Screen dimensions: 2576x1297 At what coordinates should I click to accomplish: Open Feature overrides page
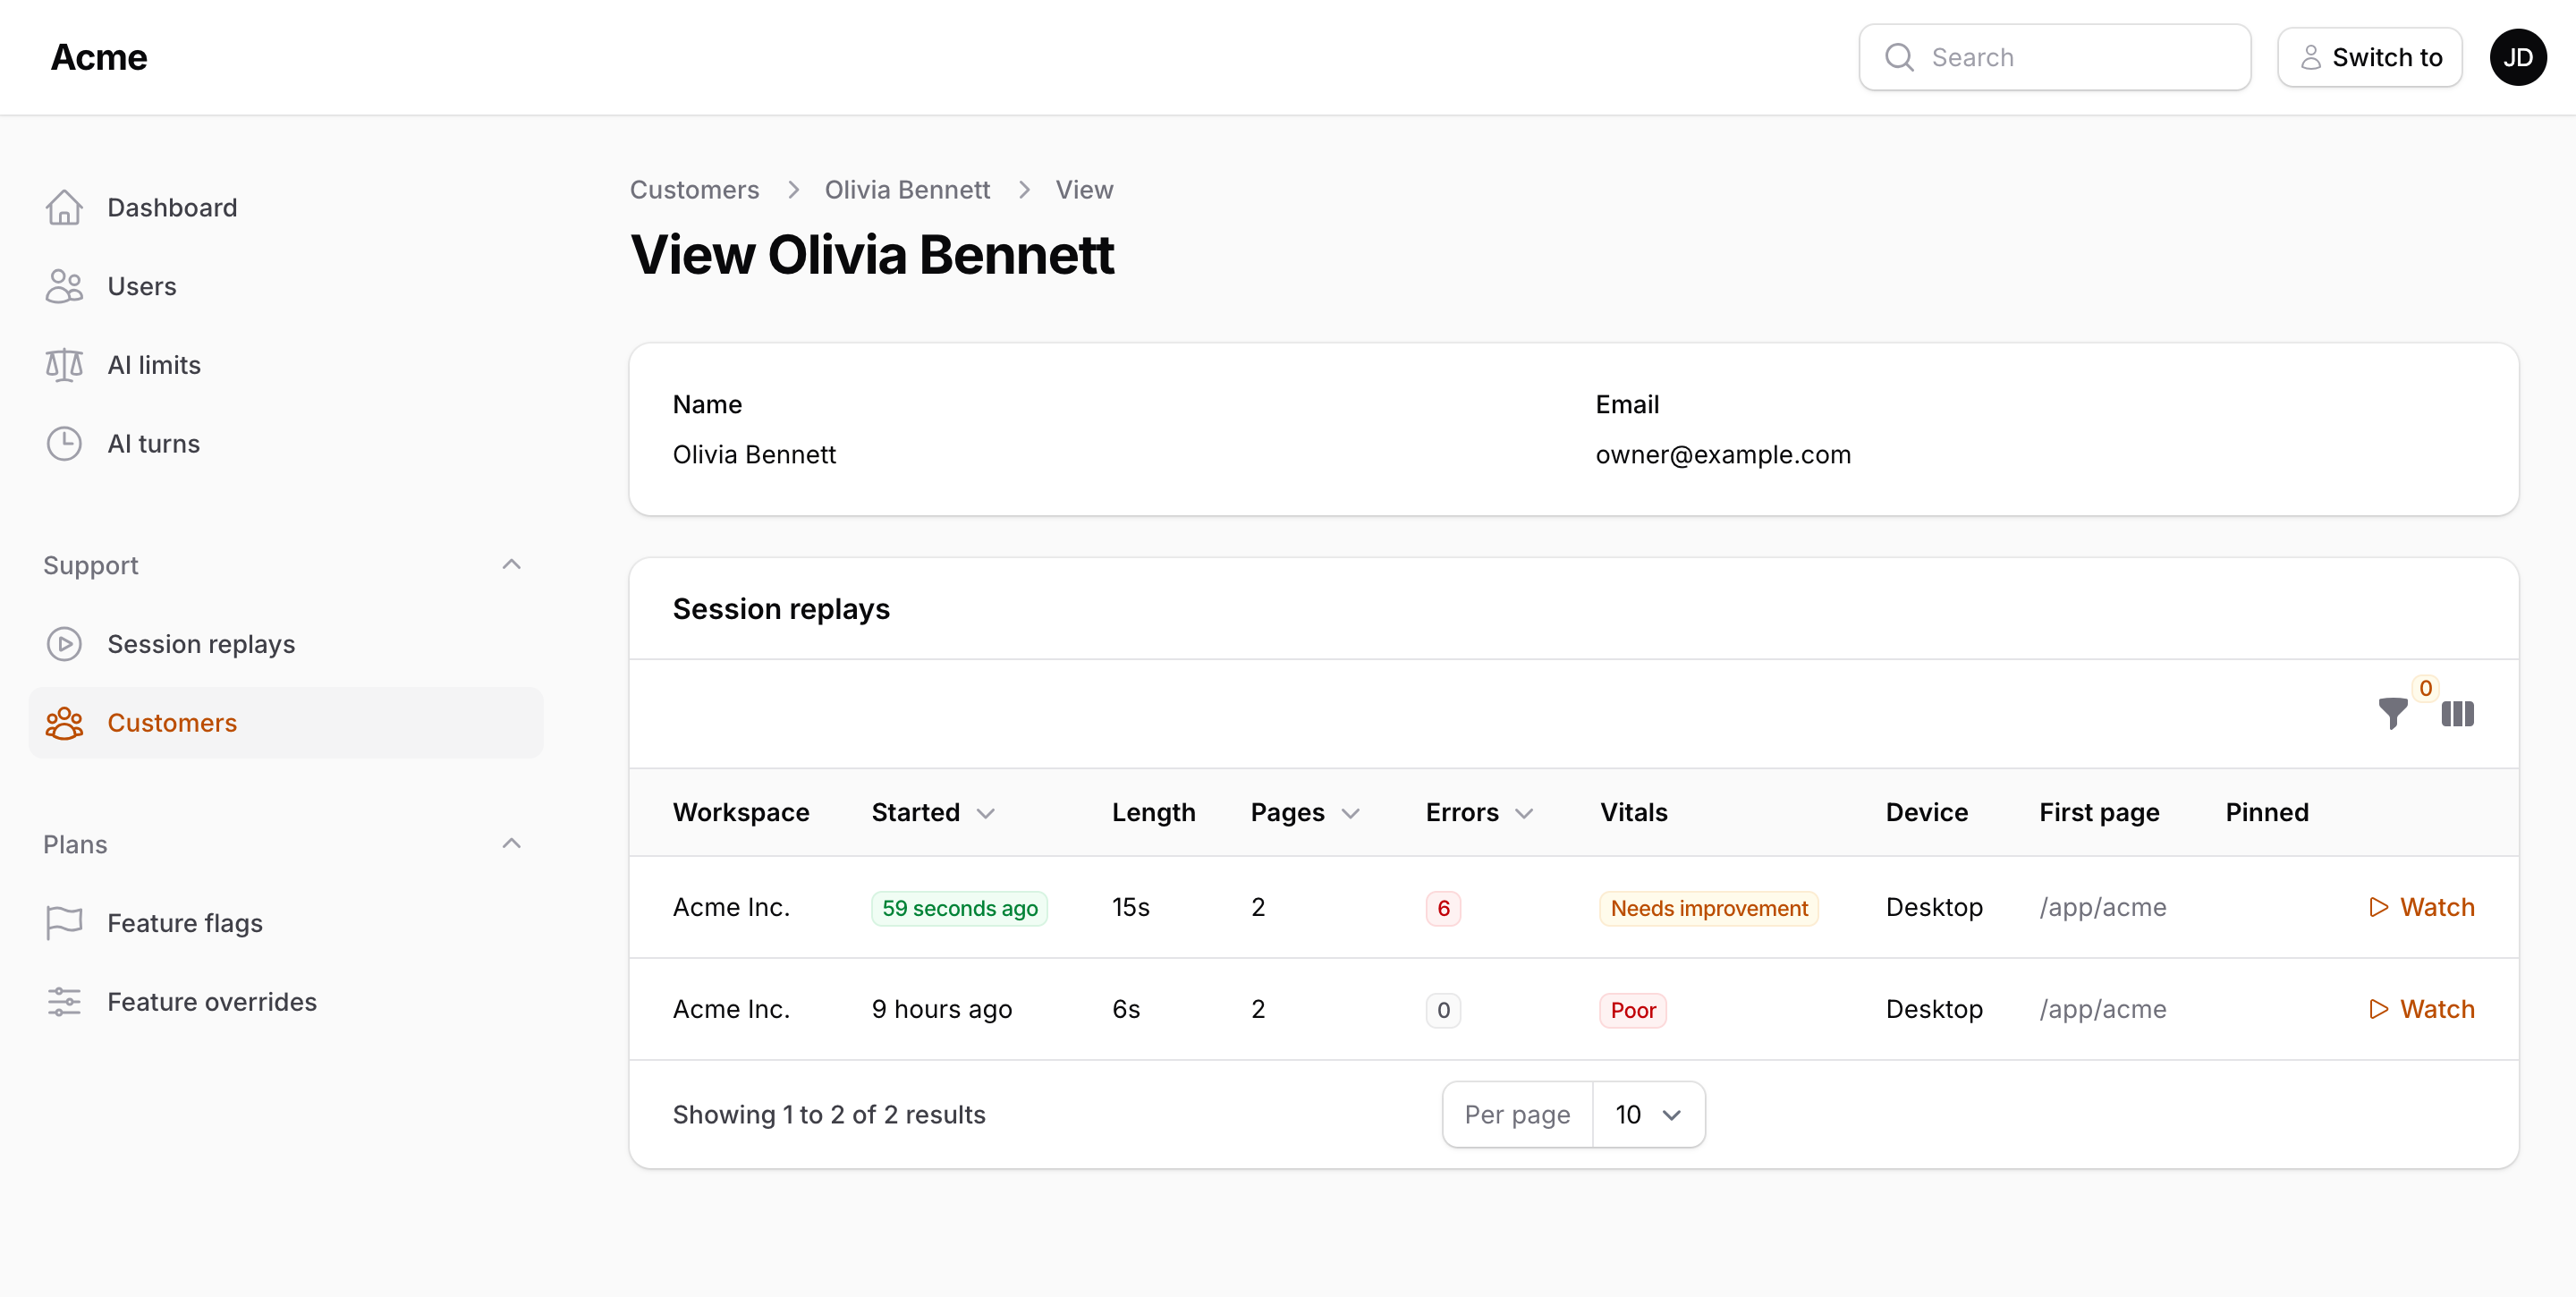tap(286, 1002)
